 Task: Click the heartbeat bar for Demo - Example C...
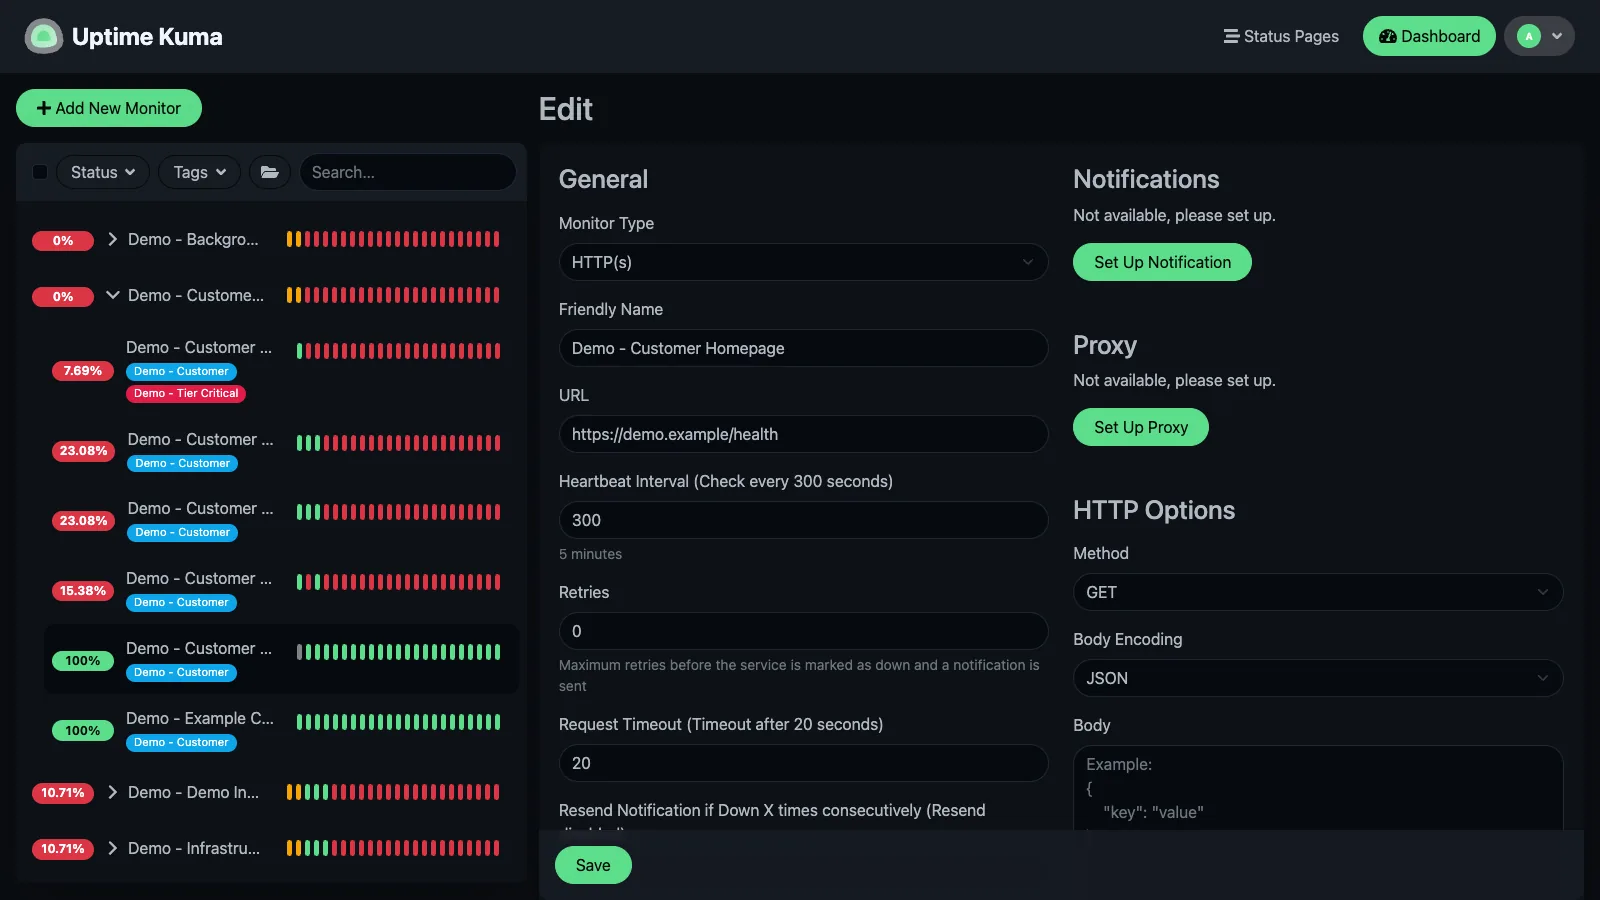398,722
